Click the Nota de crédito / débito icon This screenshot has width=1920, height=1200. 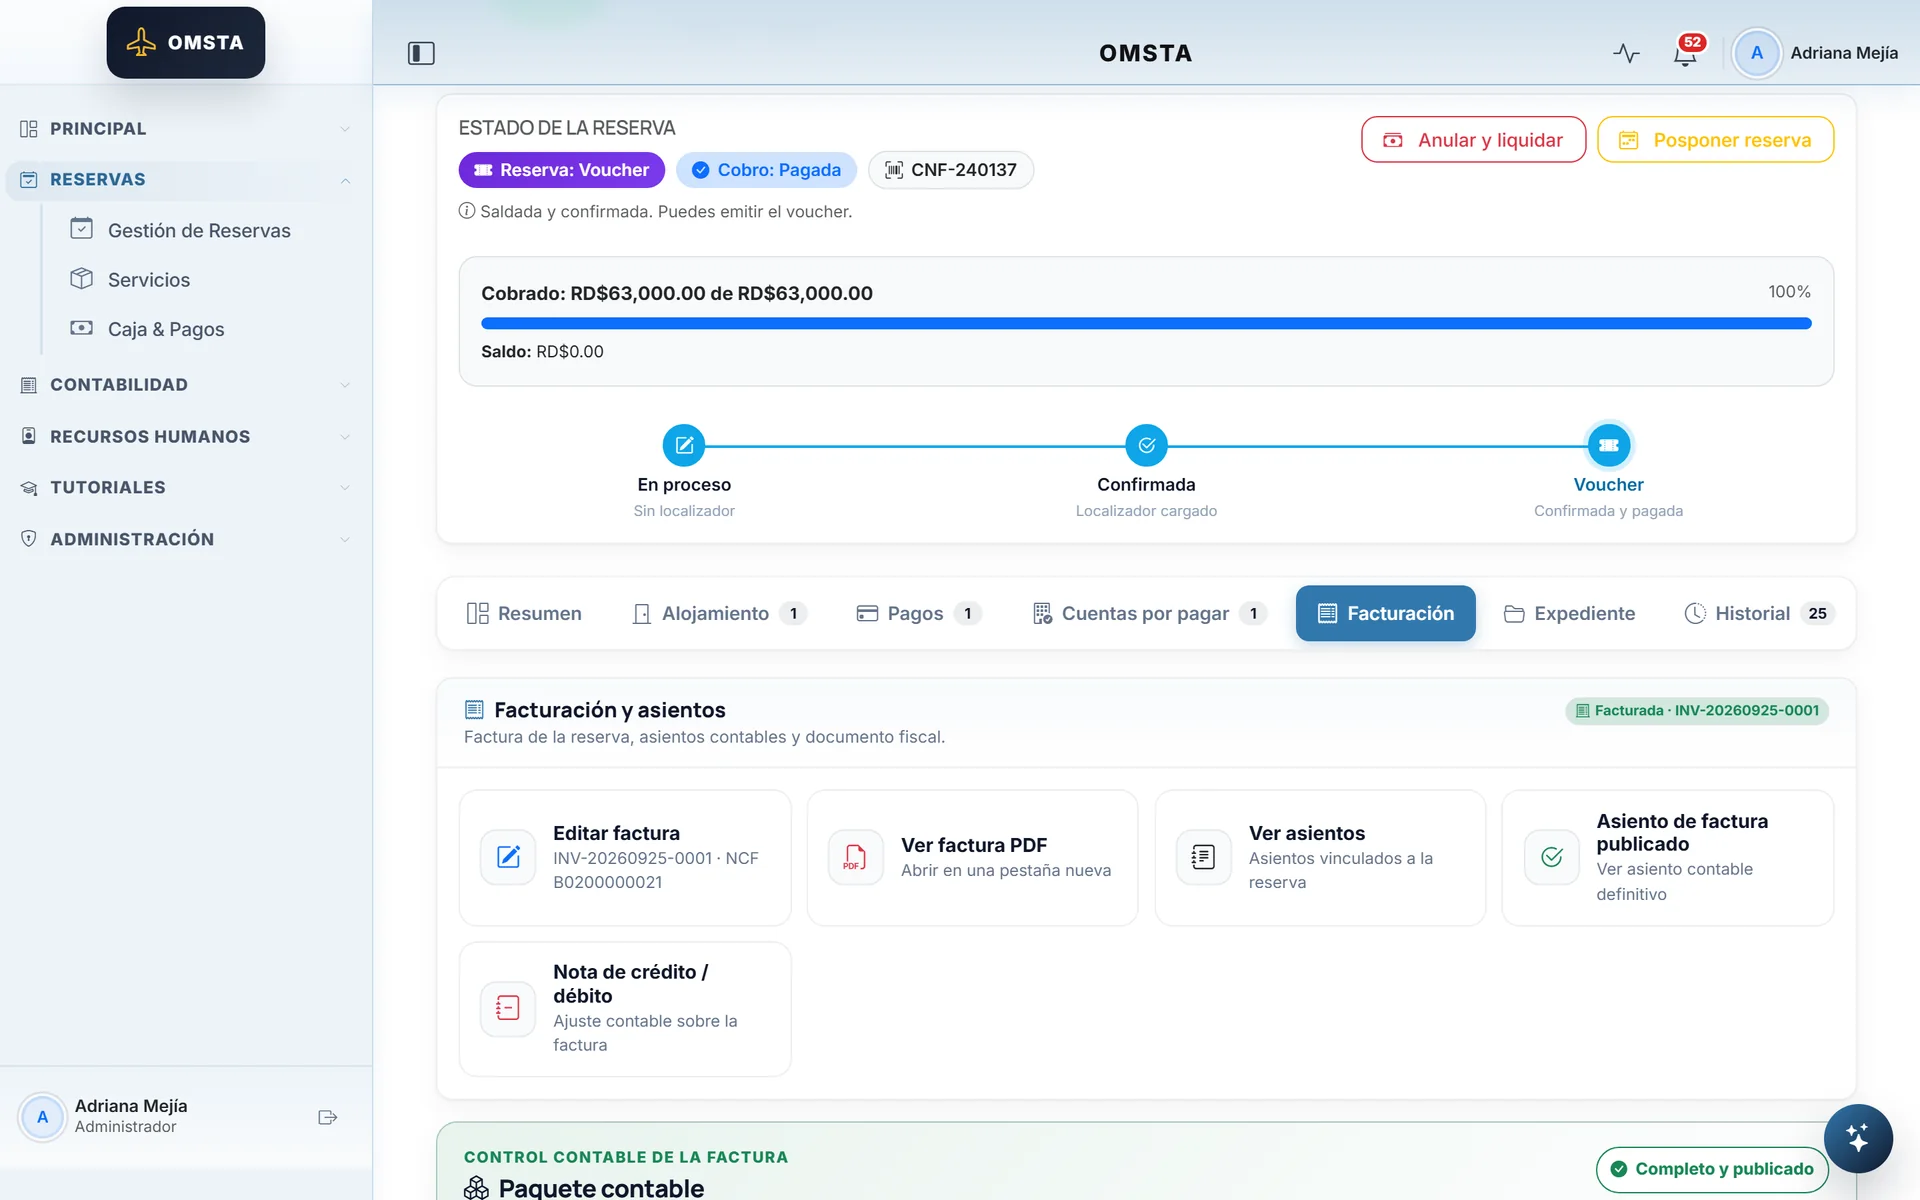point(508,1008)
